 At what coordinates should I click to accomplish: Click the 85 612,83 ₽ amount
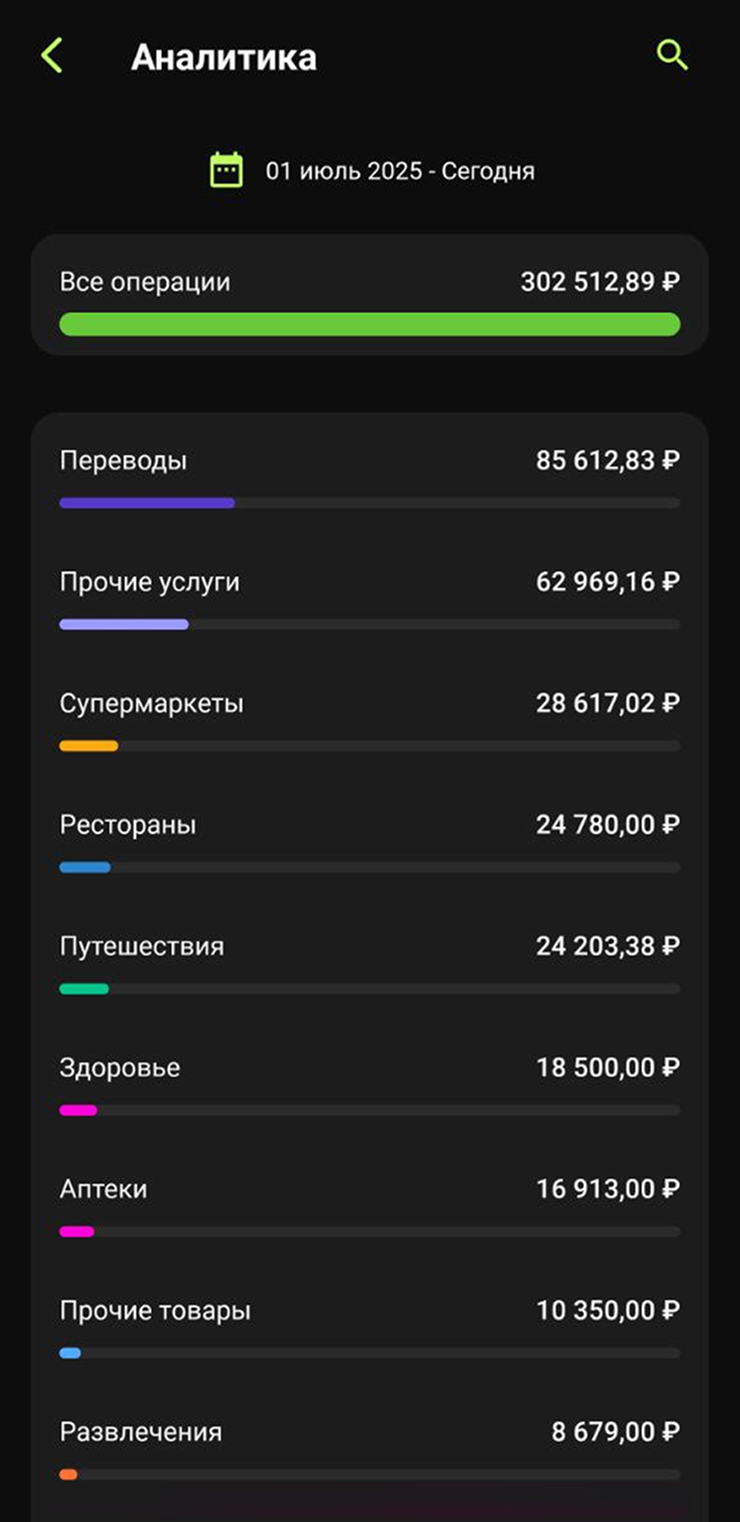608,461
